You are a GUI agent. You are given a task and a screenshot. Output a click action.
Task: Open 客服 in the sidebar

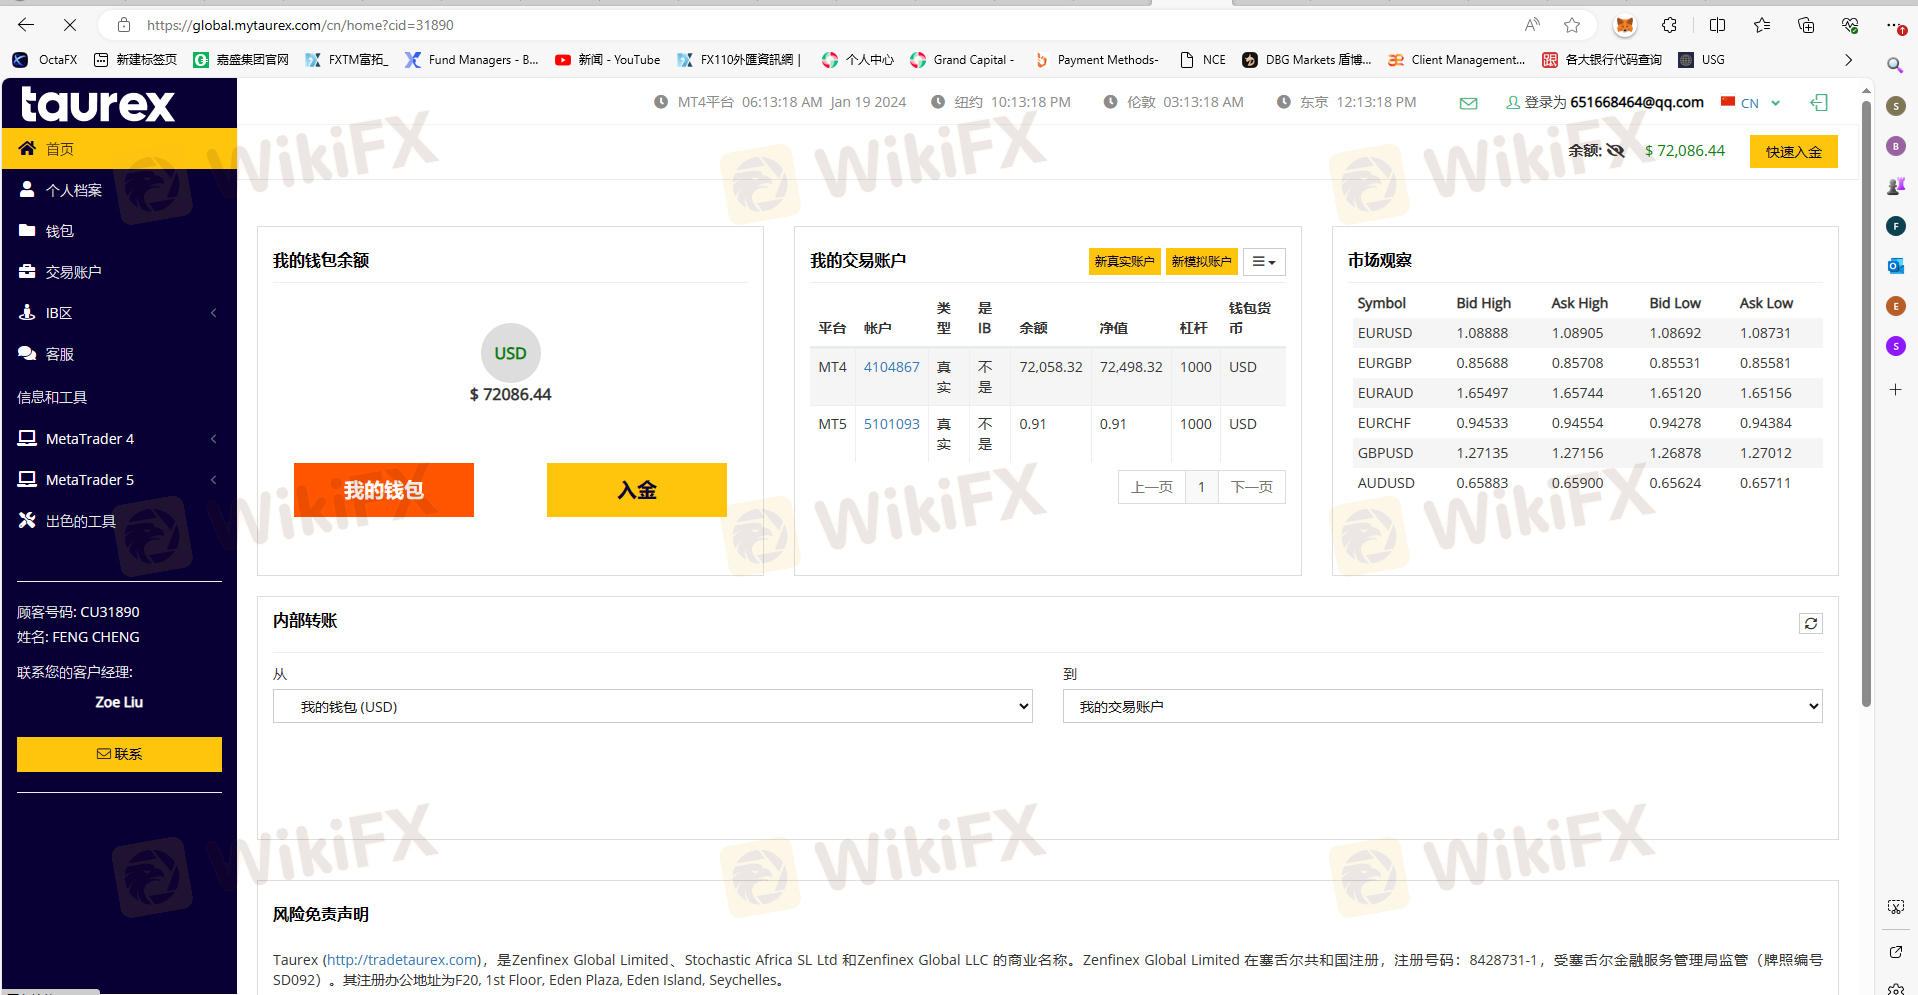tap(119, 354)
